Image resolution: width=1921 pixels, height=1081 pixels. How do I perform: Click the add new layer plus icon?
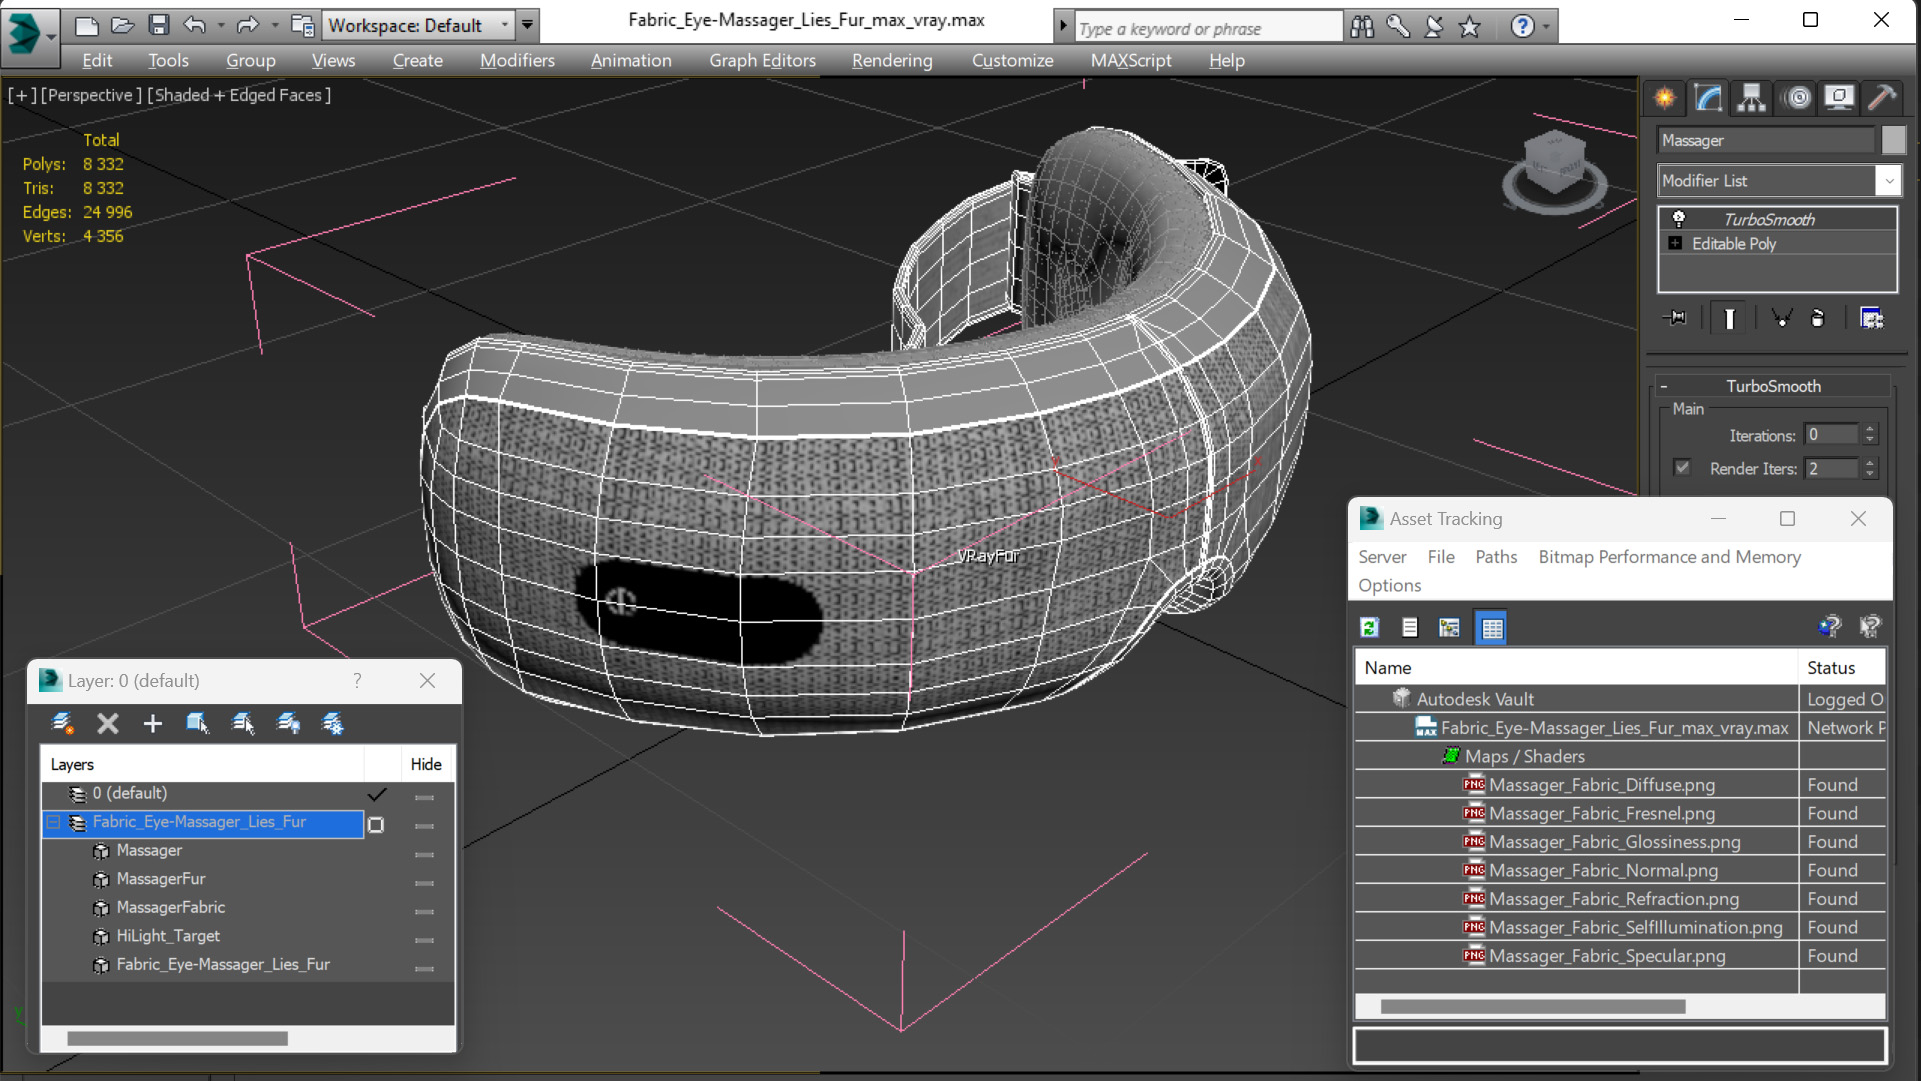tap(152, 723)
